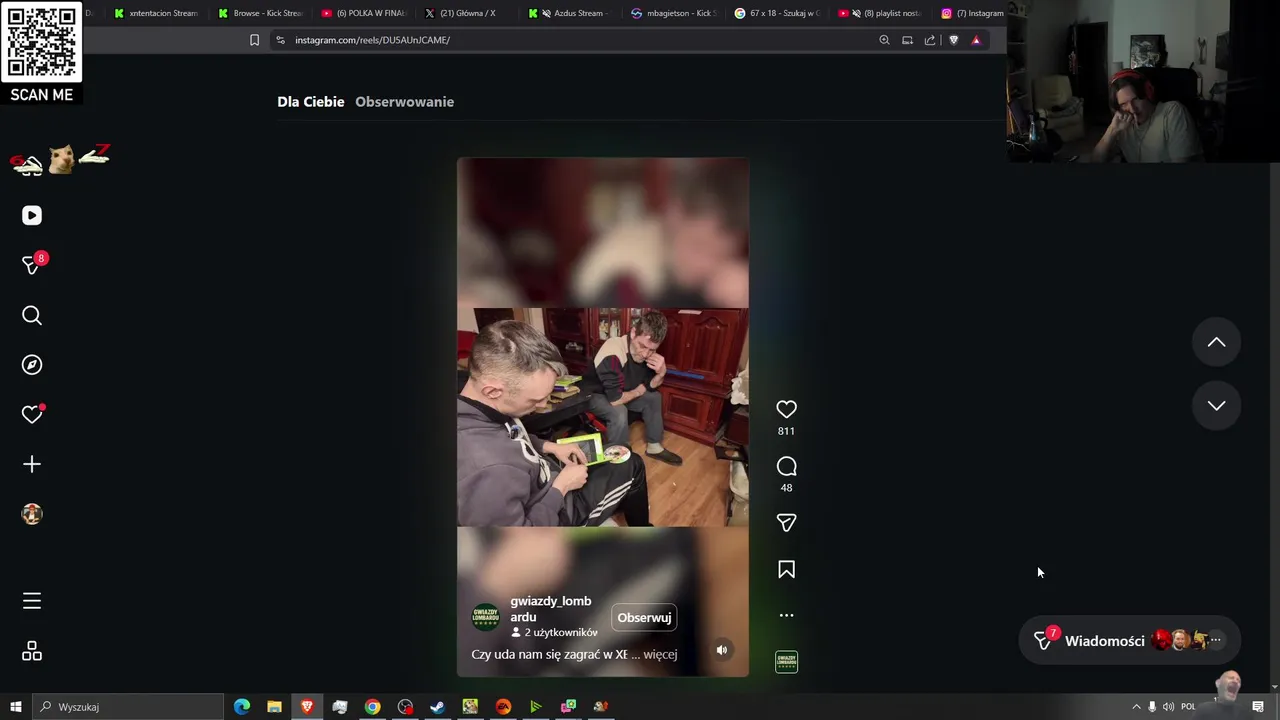
Task: Open the reel's audio thumbnail
Action: tap(786, 661)
